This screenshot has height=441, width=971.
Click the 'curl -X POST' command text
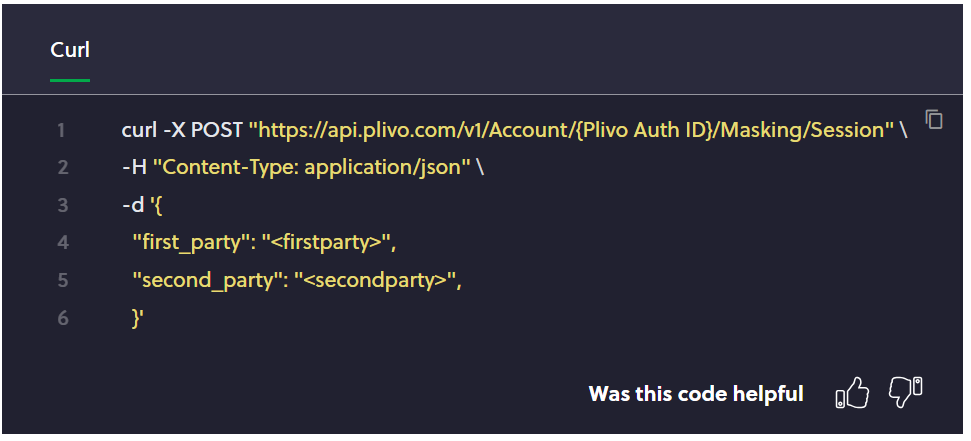(183, 130)
